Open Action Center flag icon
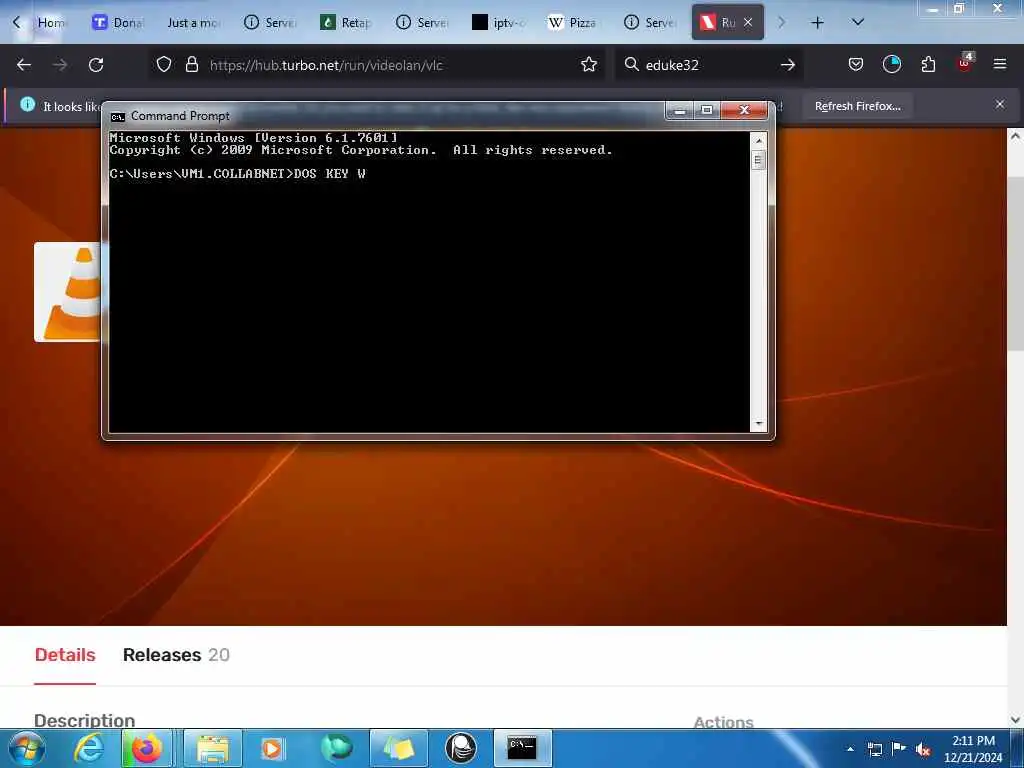This screenshot has width=1024, height=768. (898, 748)
